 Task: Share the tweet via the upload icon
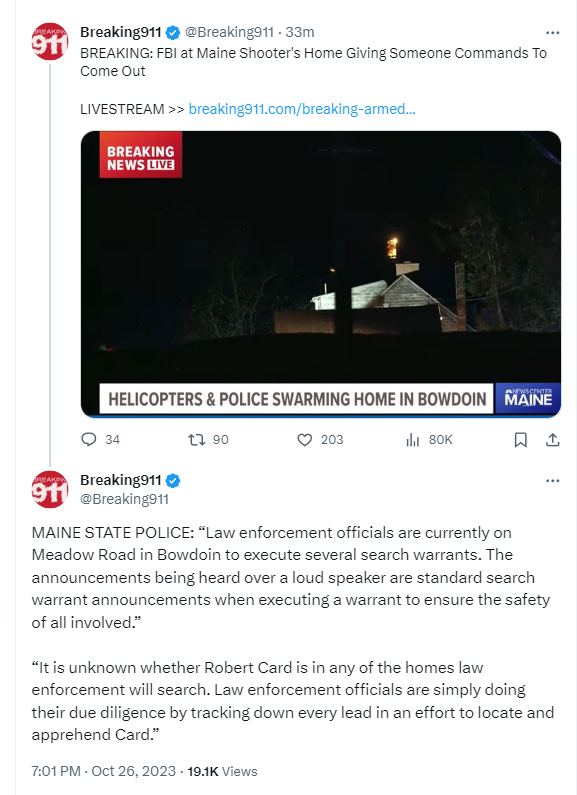(553, 440)
